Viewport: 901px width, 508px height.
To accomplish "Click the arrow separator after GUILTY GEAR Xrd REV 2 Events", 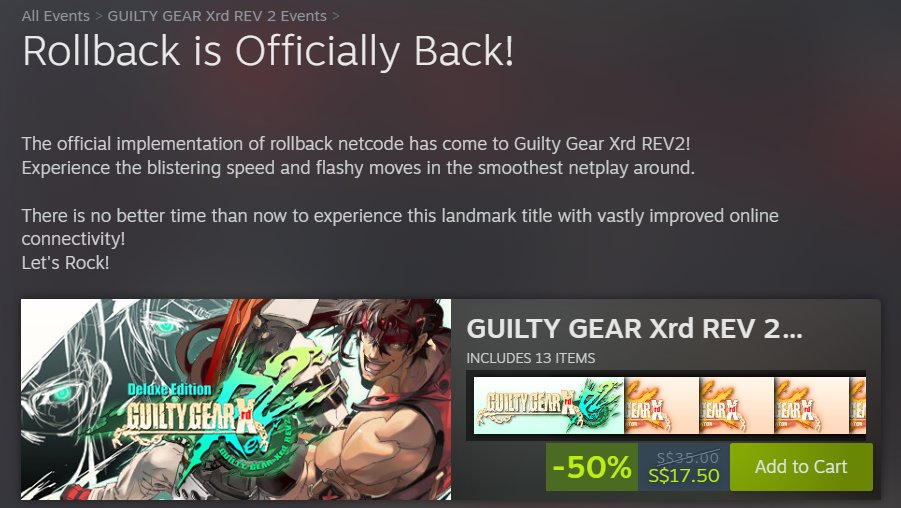I will pyautogui.click(x=336, y=16).
